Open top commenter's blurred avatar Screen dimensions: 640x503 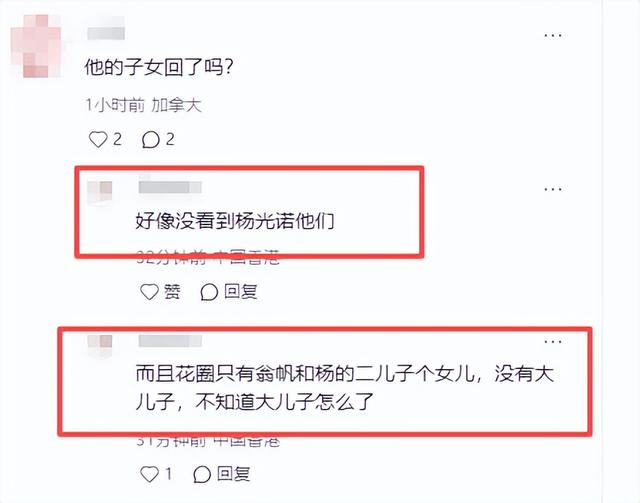click(36, 46)
